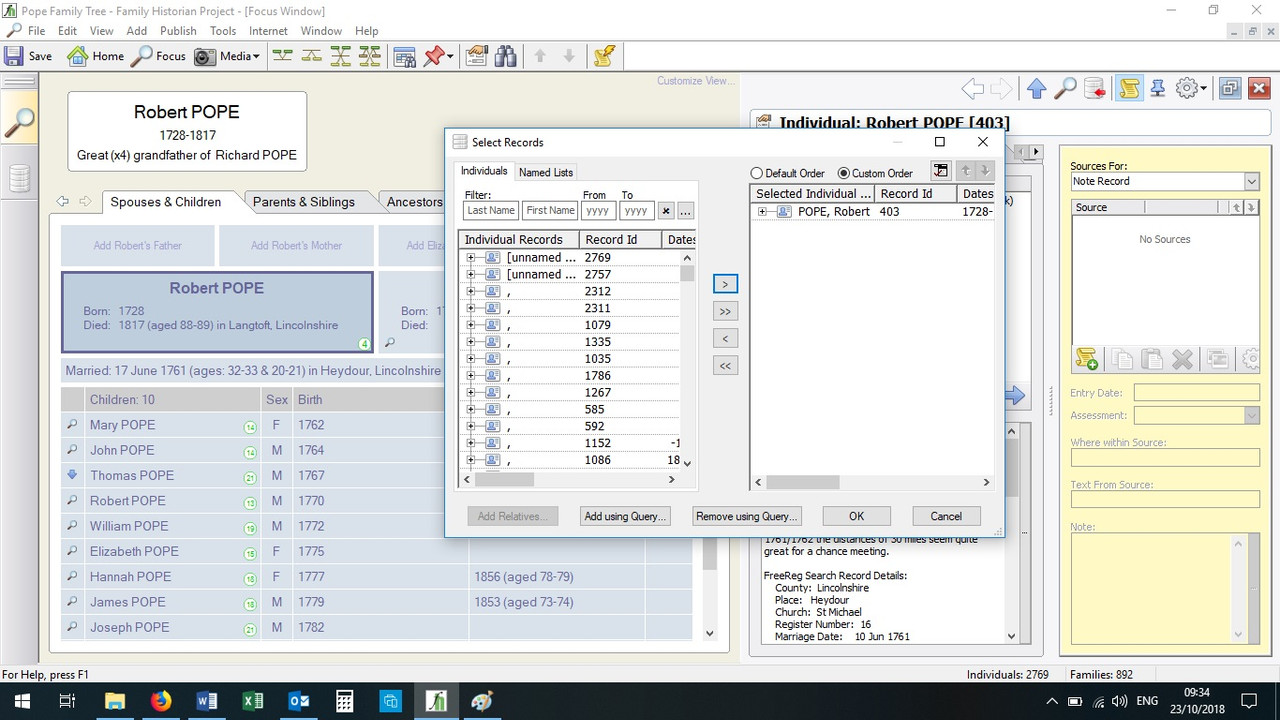Click the Ancestors diagram icon
The image size is (1280, 720).
tap(283, 56)
